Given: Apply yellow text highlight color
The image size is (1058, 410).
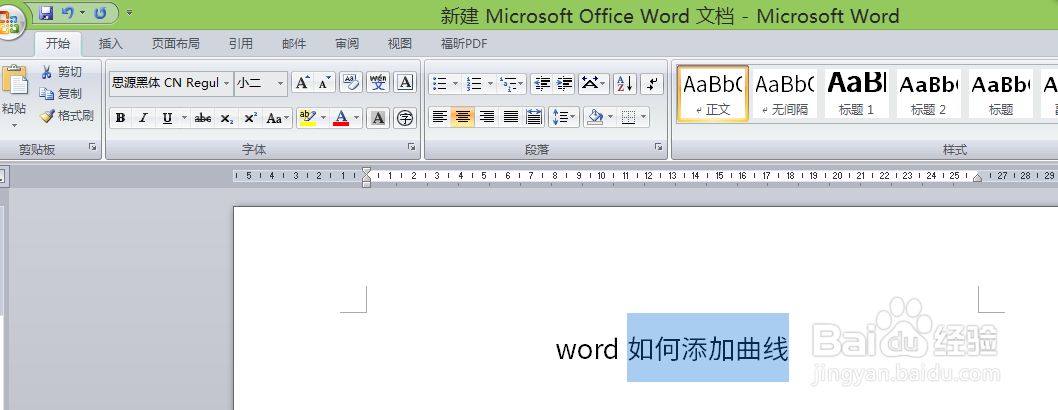Looking at the screenshot, I should tap(308, 118).
